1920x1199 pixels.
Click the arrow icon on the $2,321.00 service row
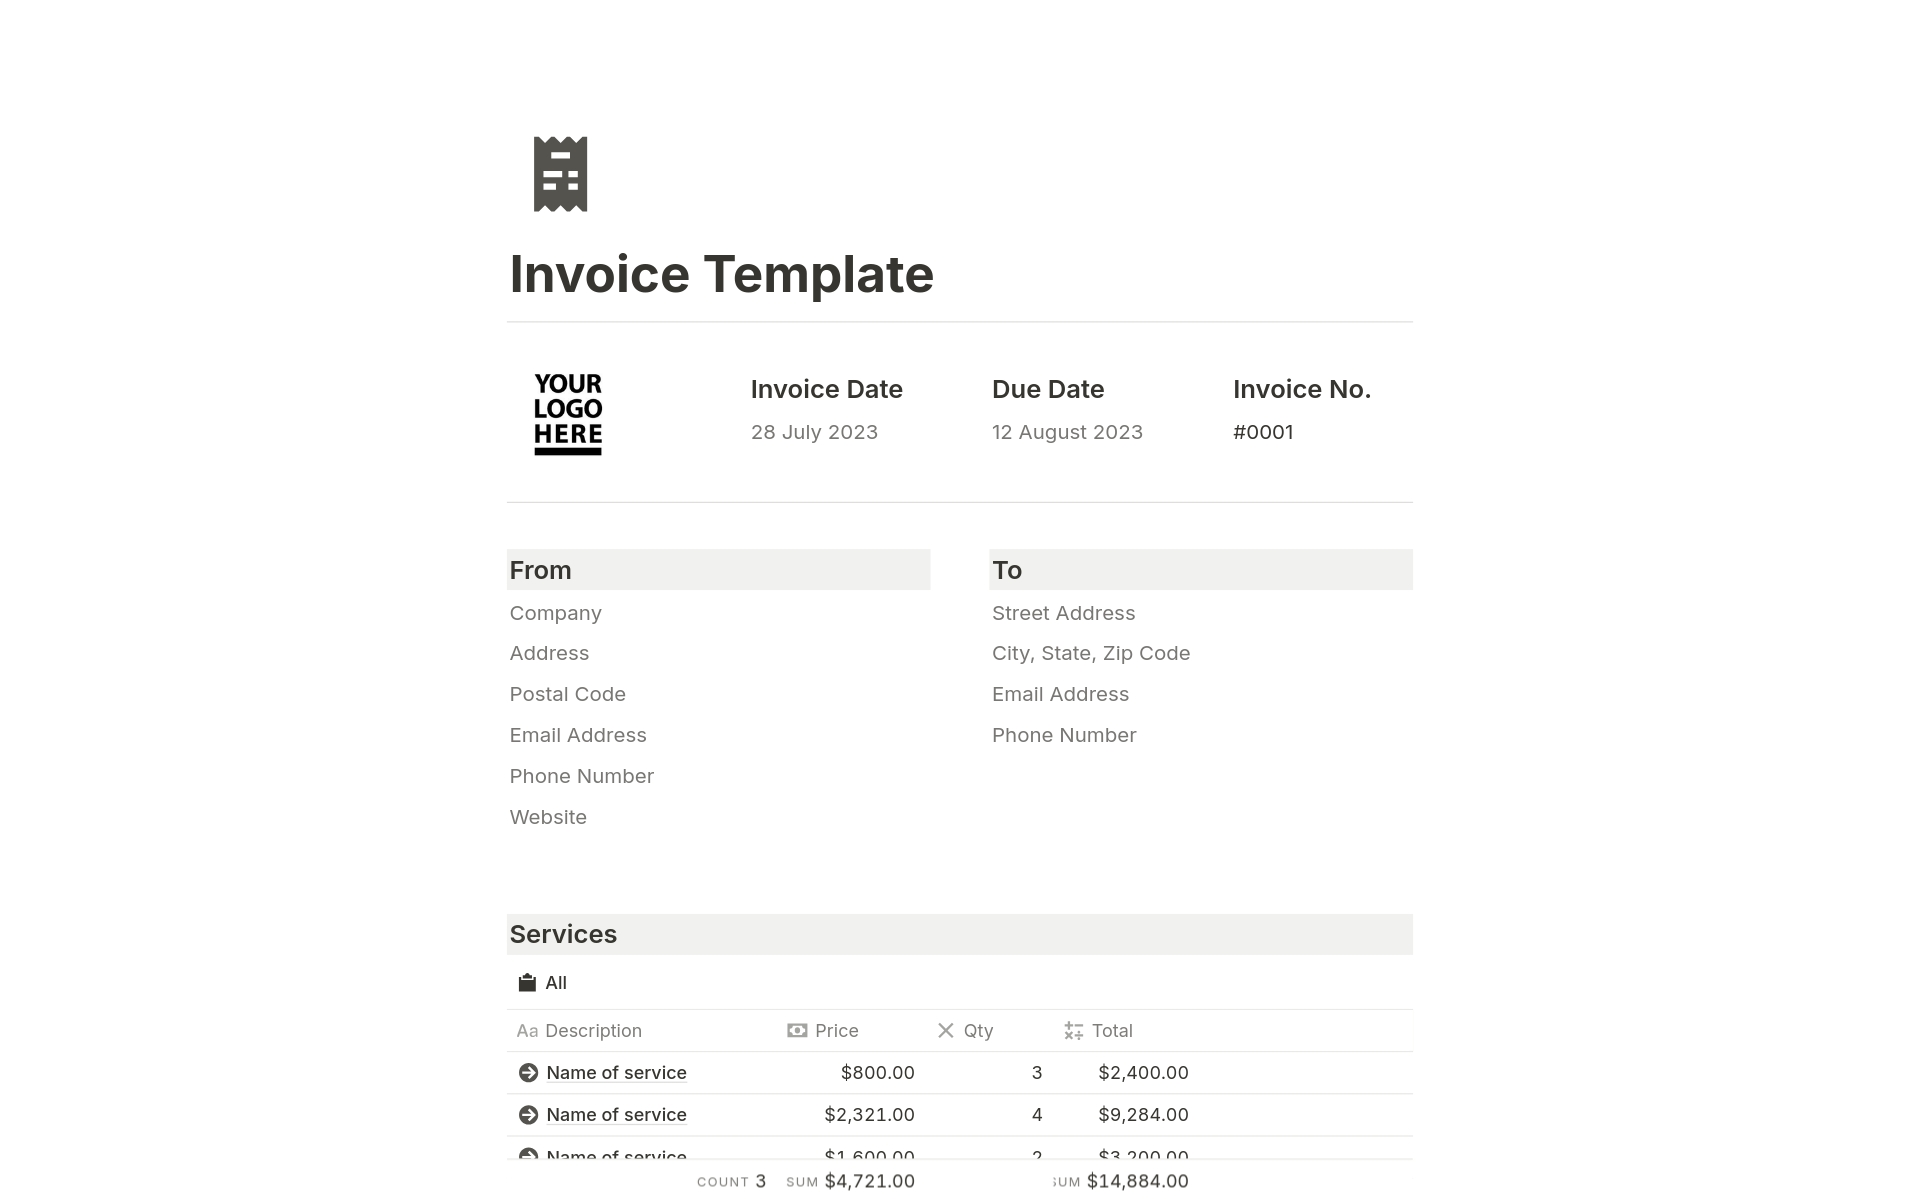point(528,1115)
